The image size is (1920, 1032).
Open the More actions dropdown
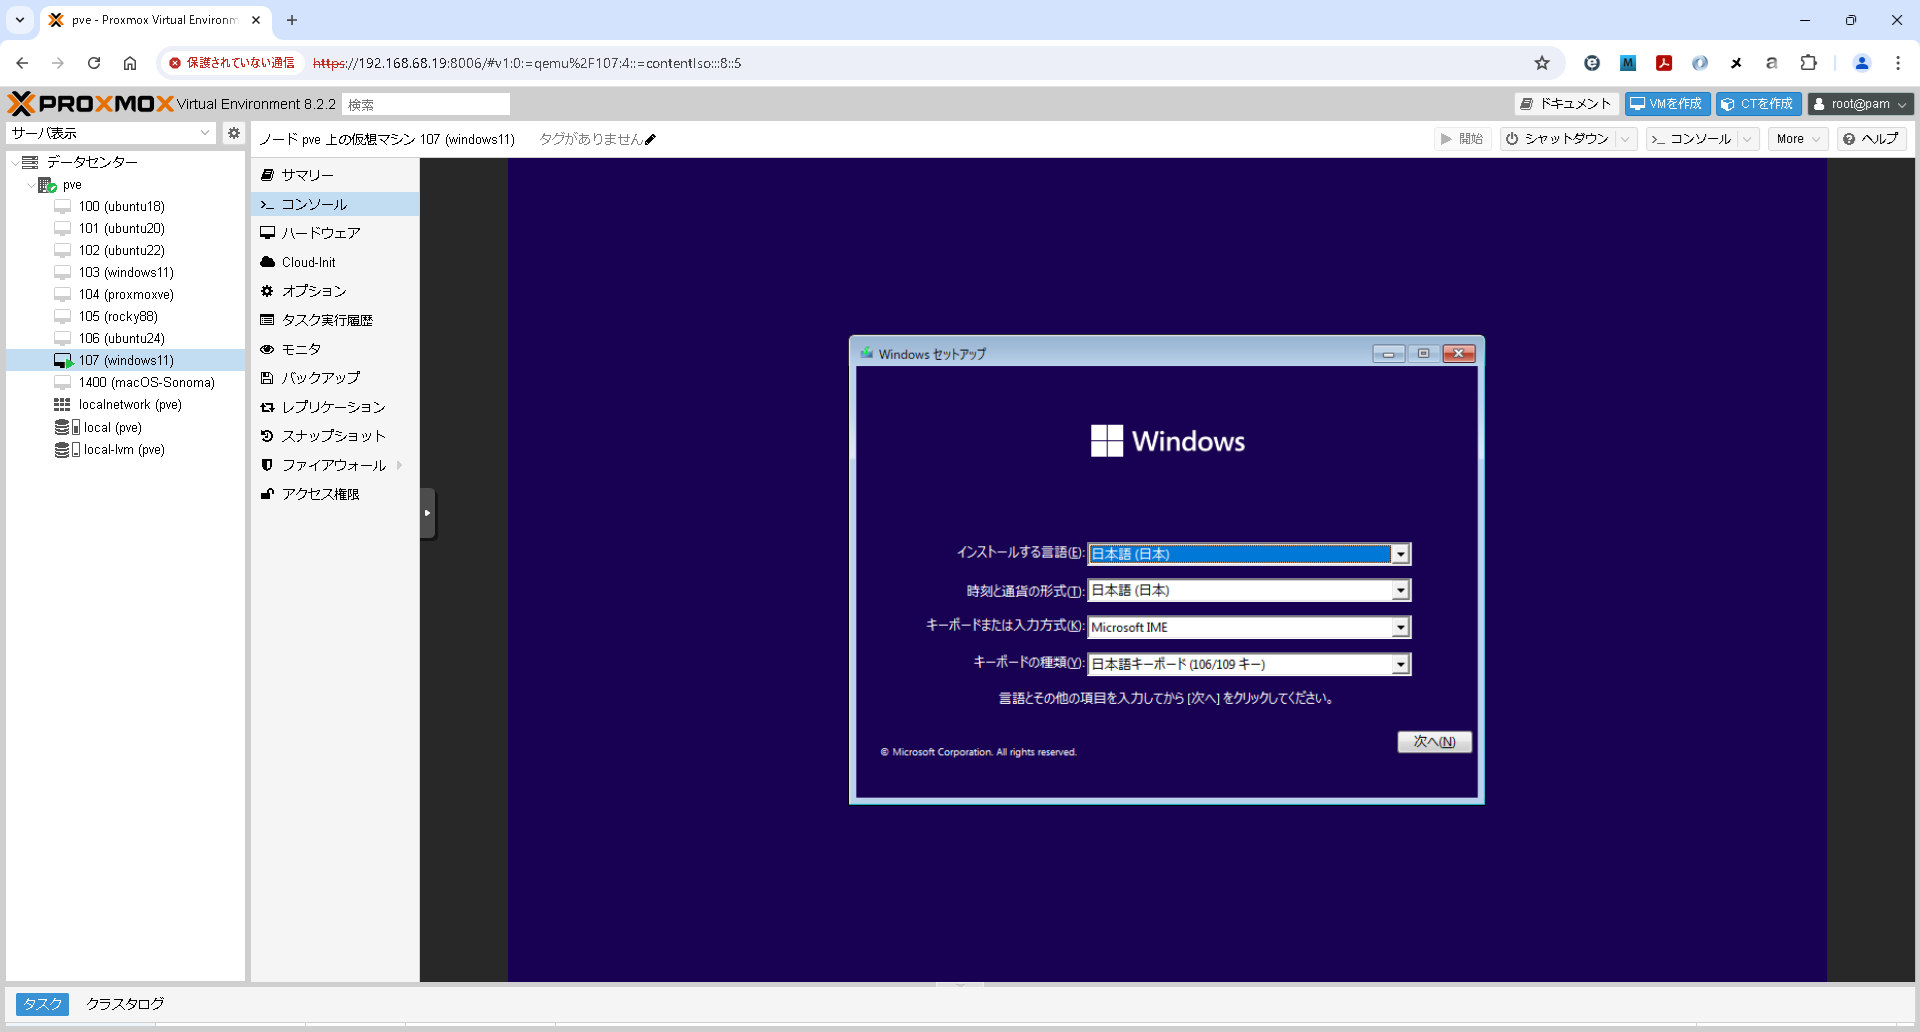(x=1798, y=139)
